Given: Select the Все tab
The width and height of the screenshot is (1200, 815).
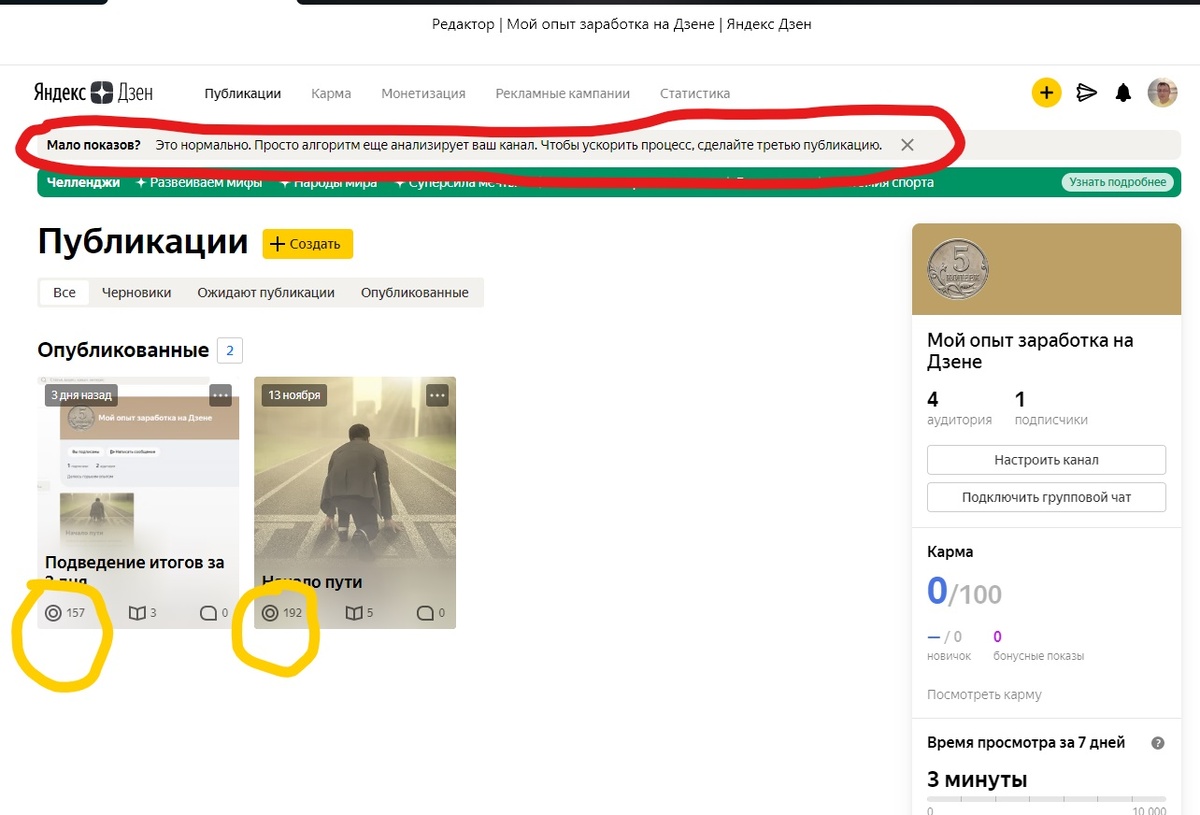Looking at the screenshot, I should pyautogui.click(x=64, y=292).
